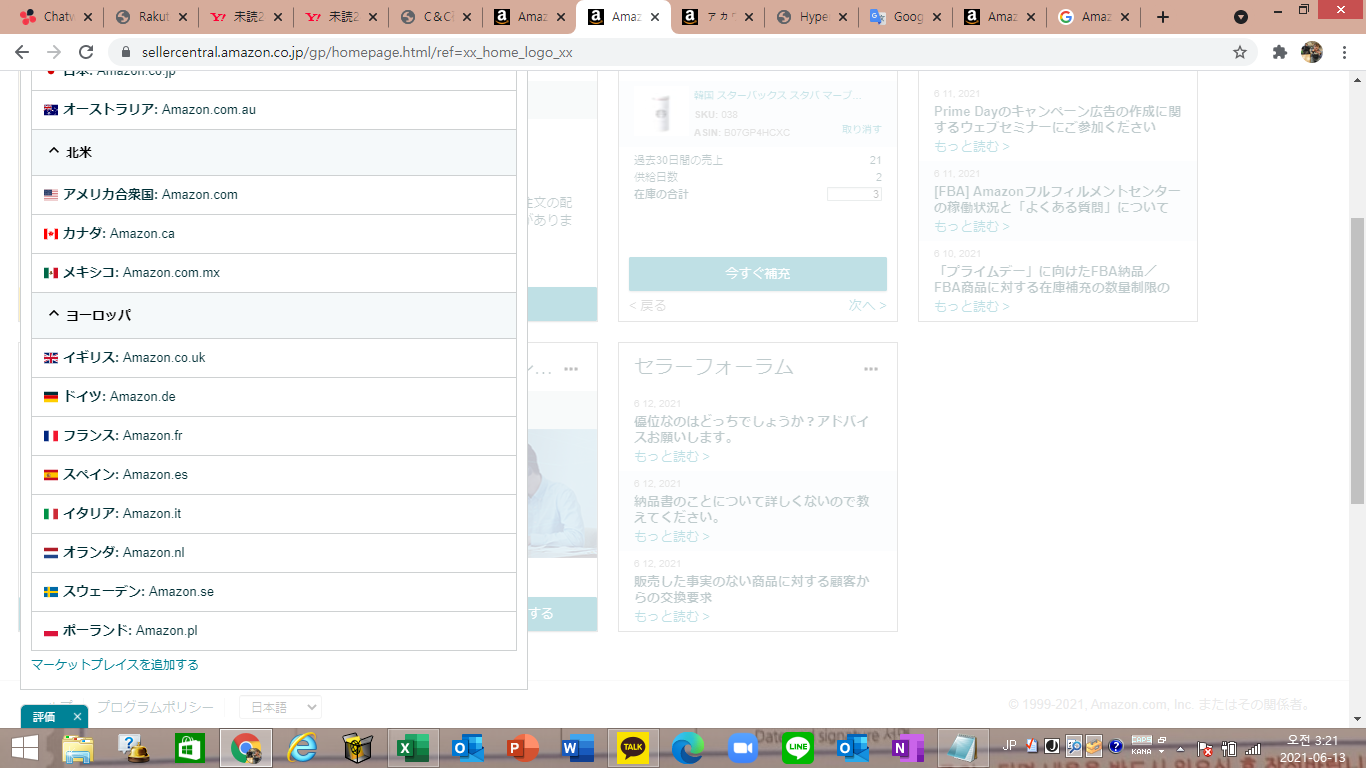
Task: Click the 戻る previous link
Action: click(648, 305)
